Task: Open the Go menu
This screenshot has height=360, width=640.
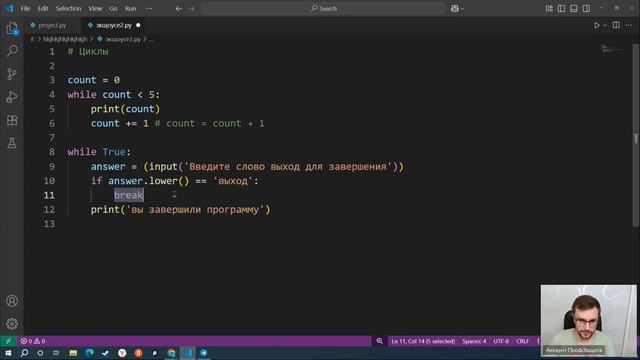Action: click(x=113, y=9)
